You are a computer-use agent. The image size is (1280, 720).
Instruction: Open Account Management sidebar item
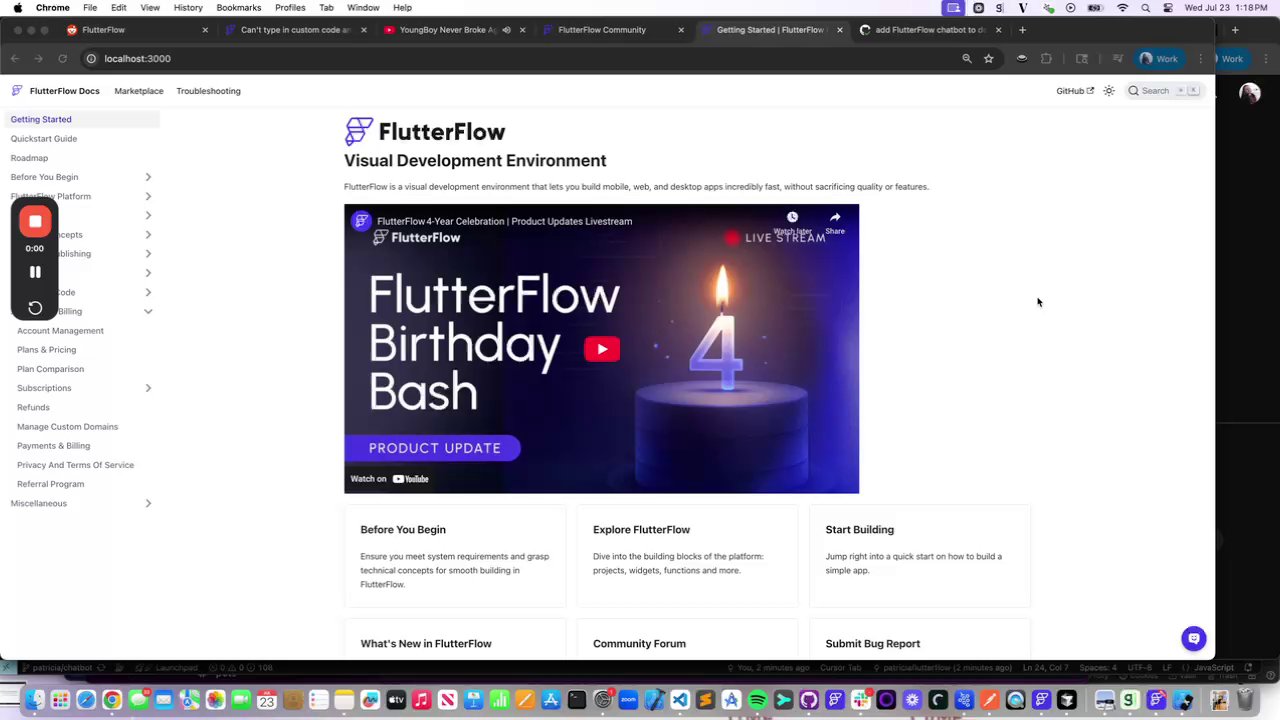60,331
